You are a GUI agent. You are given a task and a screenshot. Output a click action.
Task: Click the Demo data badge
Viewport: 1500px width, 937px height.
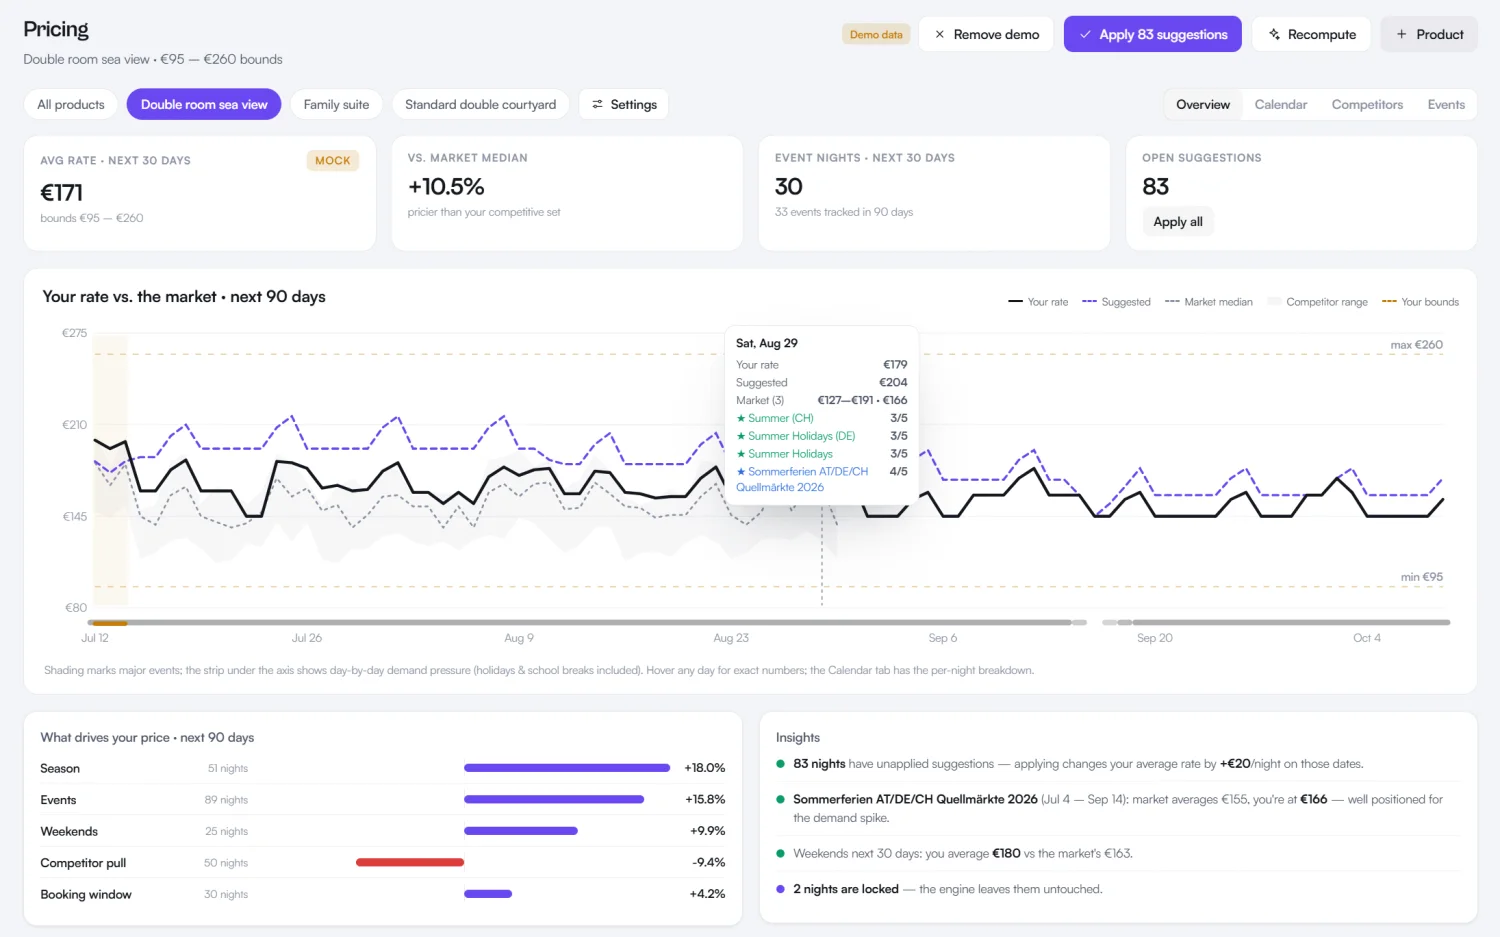point(876,34)
